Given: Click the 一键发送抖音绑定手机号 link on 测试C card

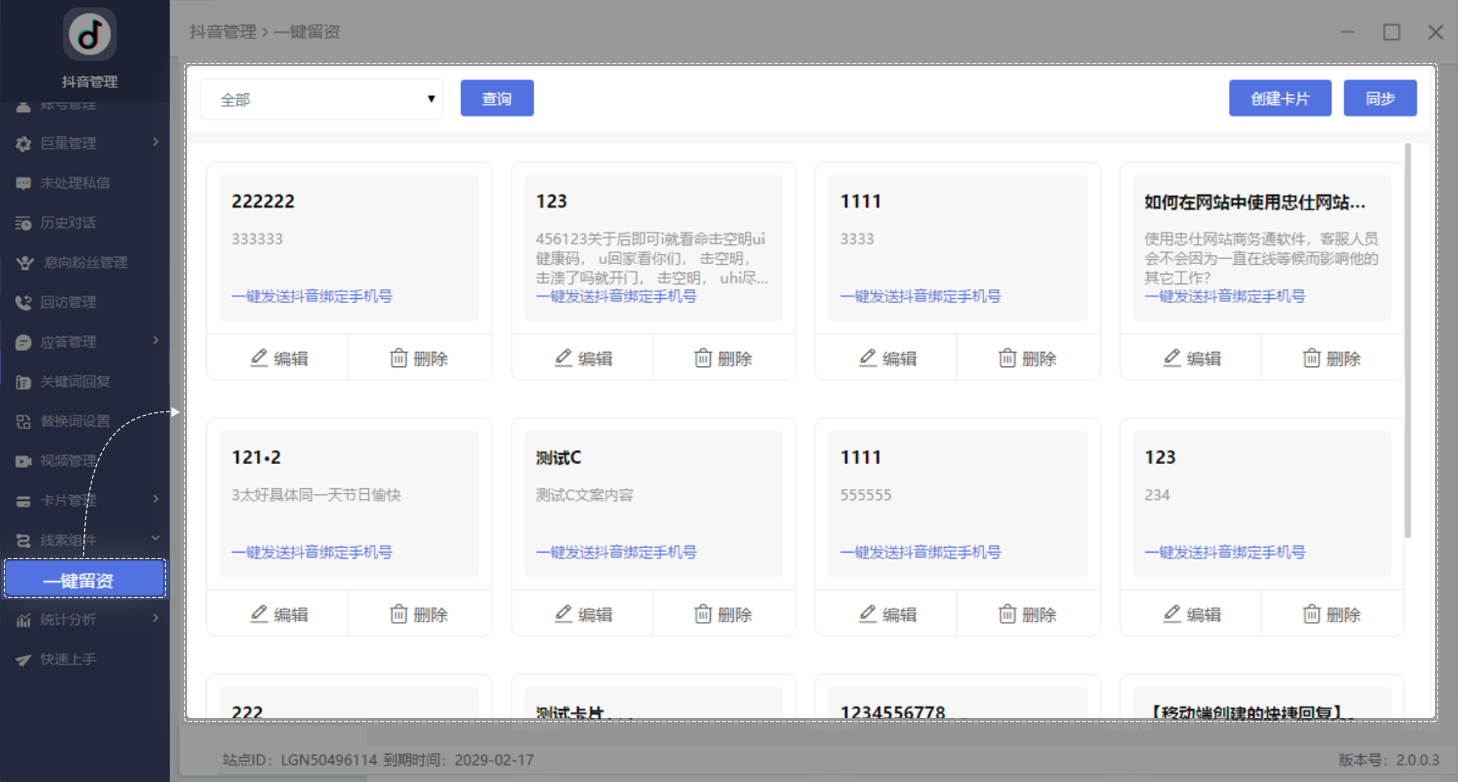Looking at the screenshot, I should (x=616, y=552).
